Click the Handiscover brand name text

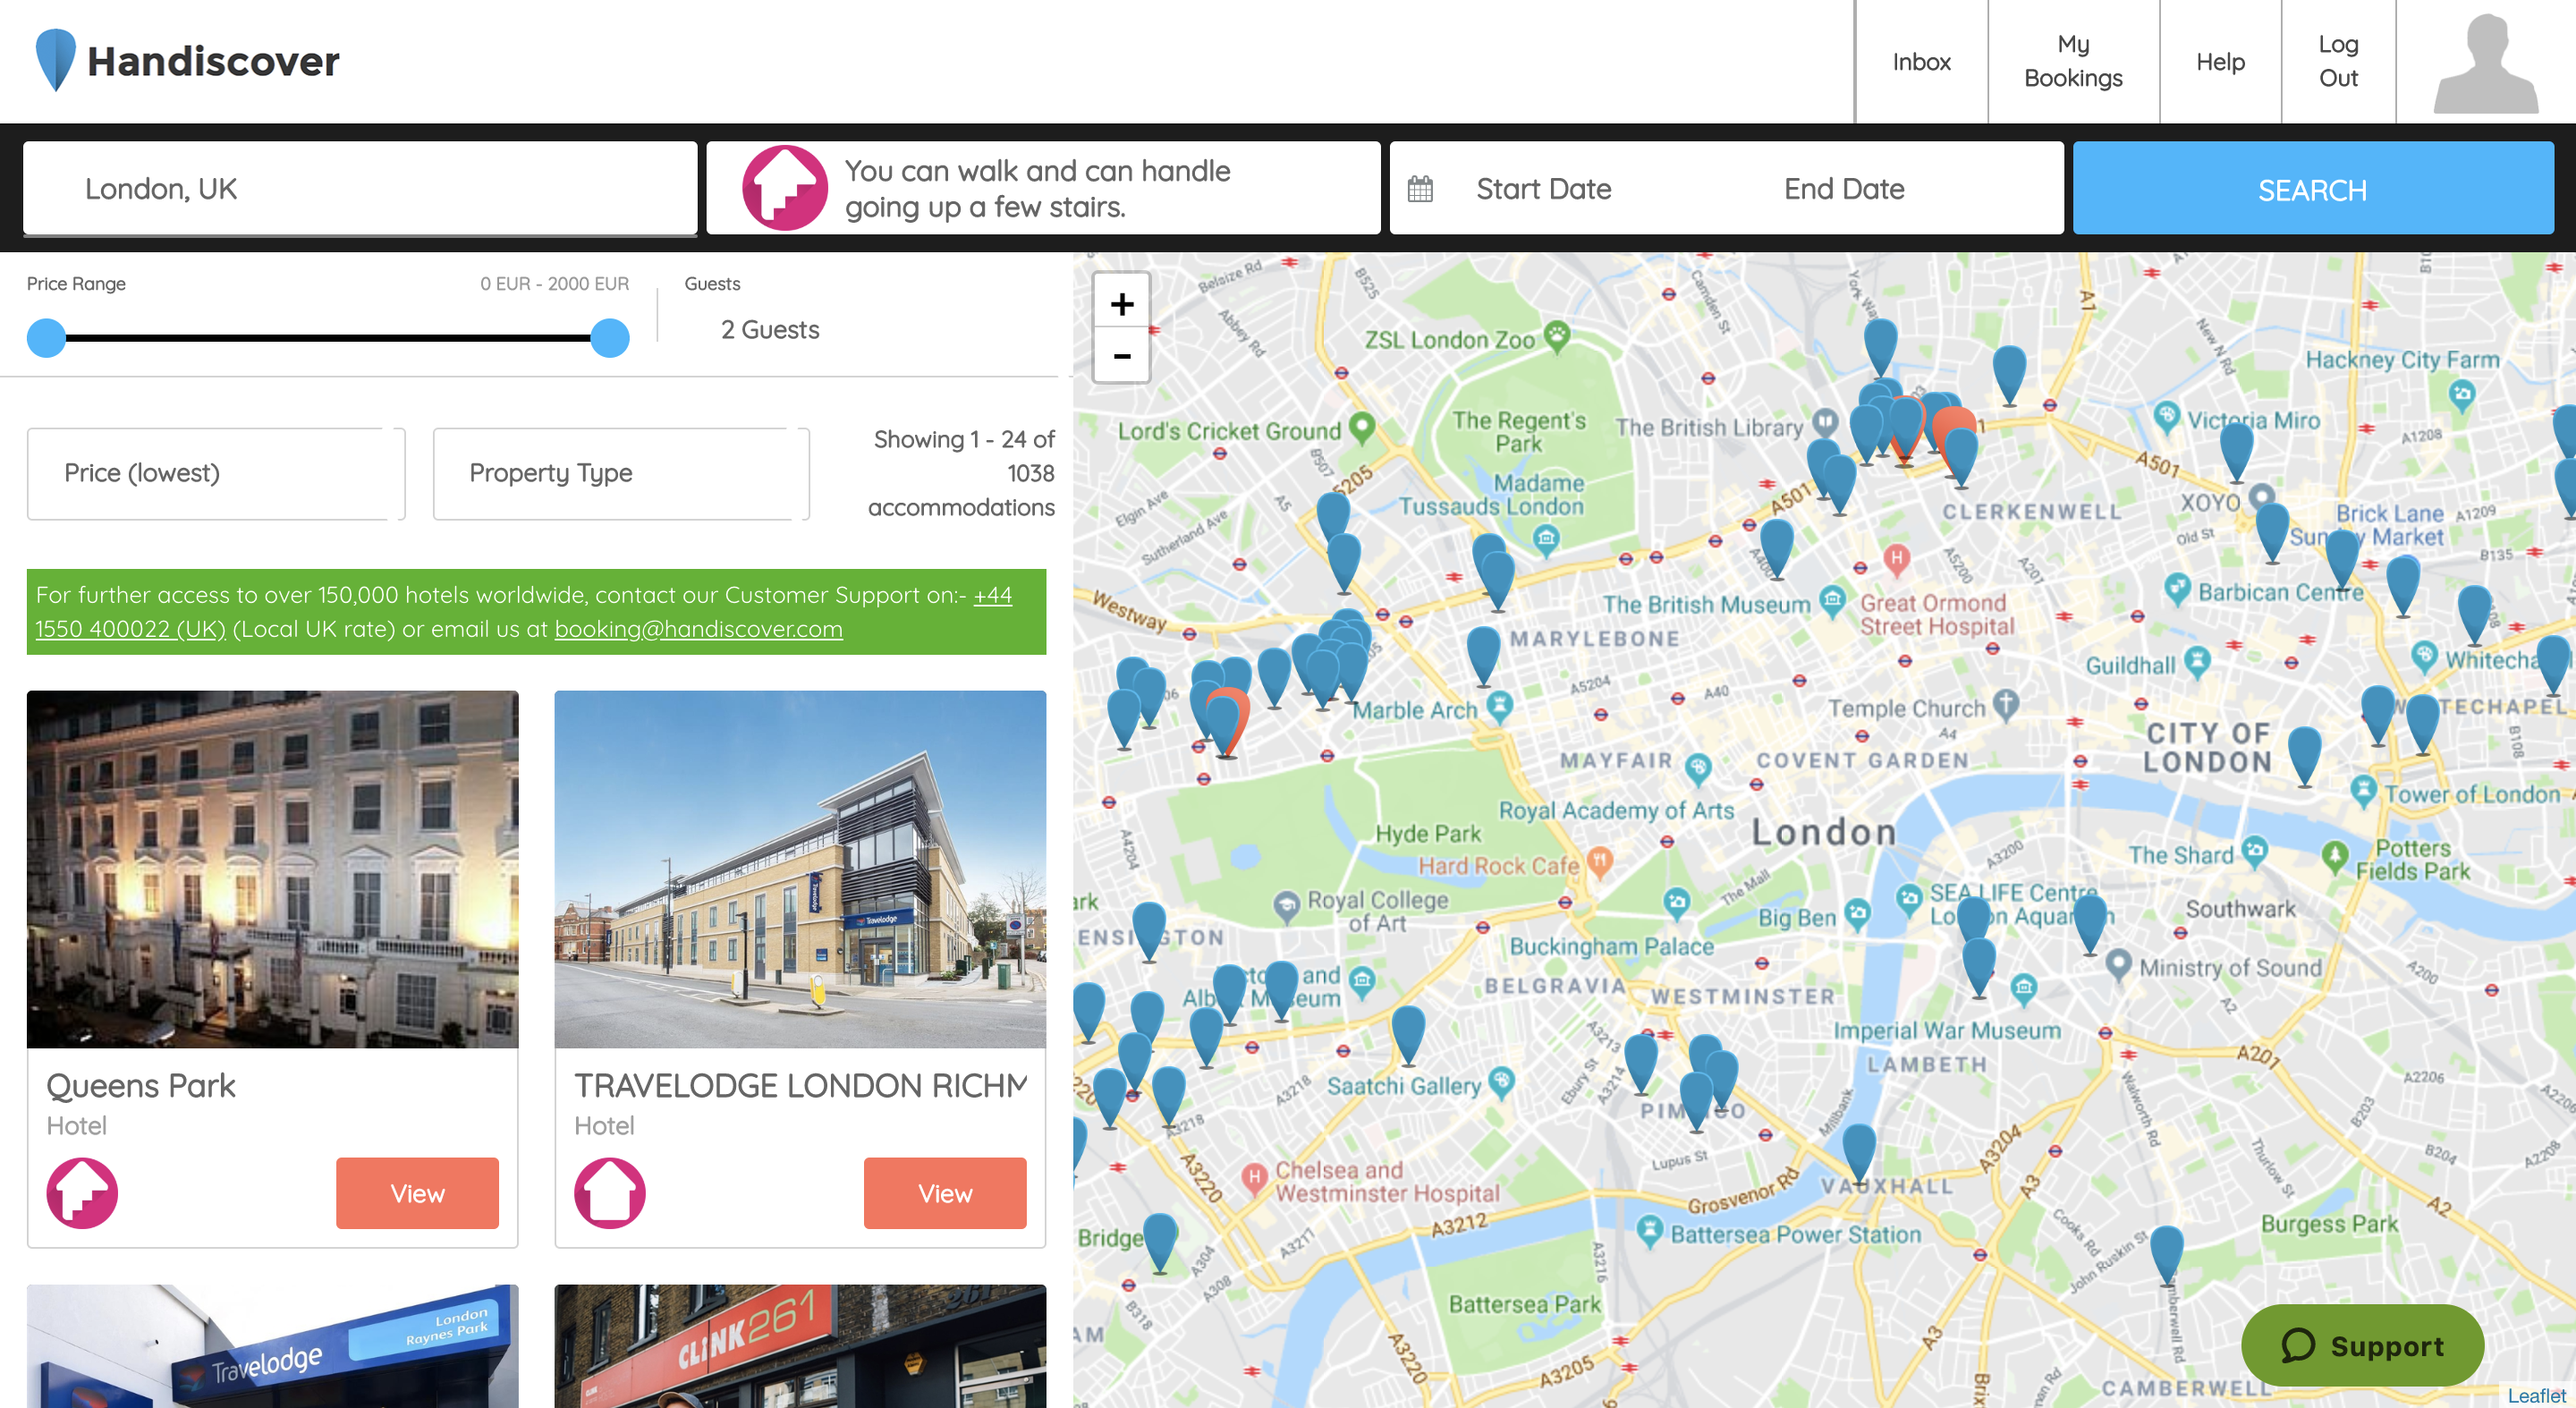[x=213, y=61]
